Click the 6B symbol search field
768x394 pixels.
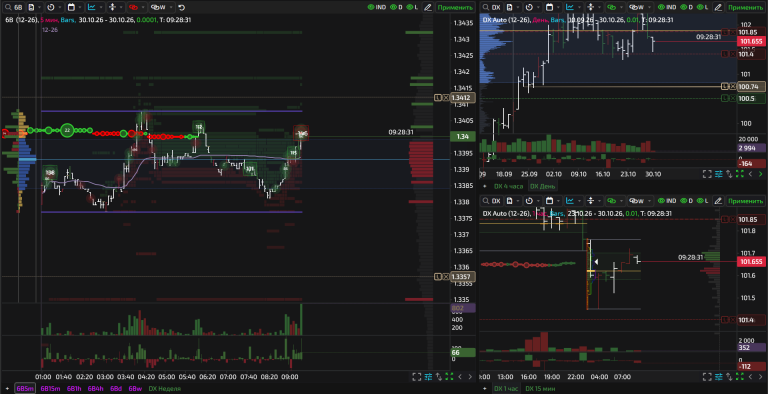point(13,7)
